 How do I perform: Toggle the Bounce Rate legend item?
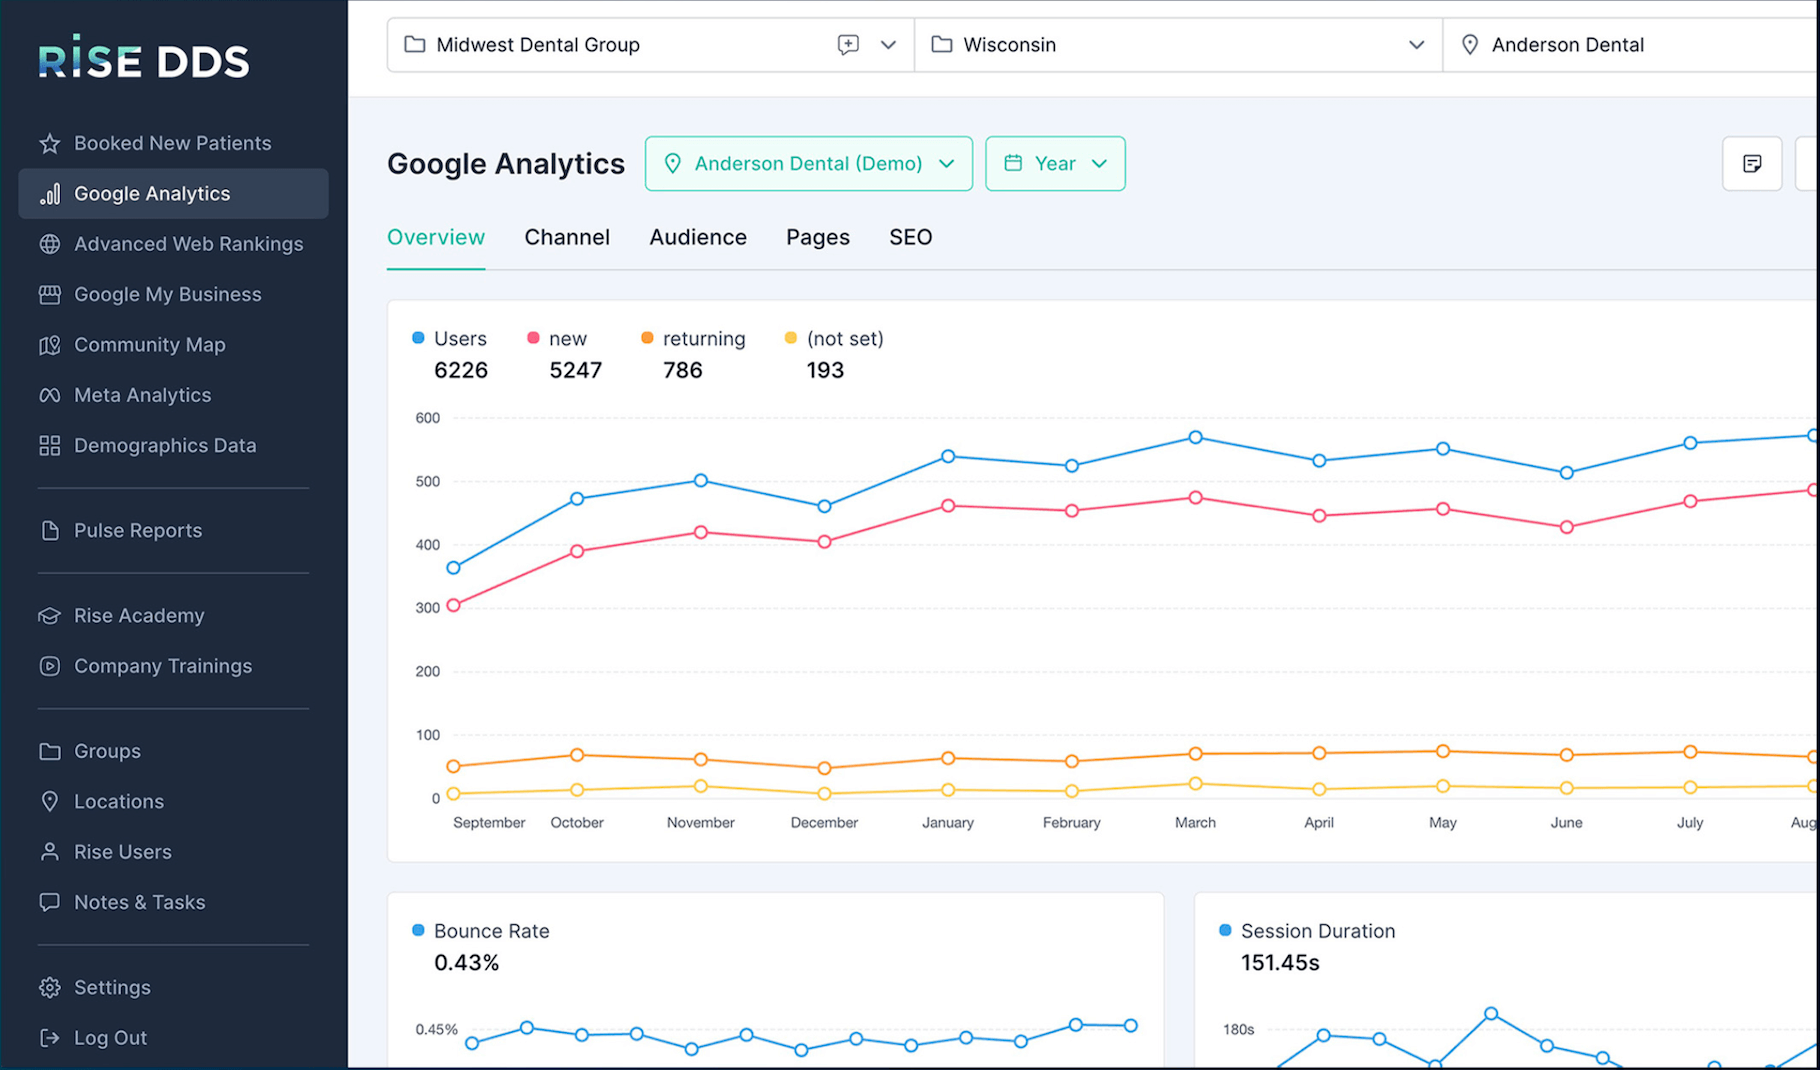coord(481,931)
